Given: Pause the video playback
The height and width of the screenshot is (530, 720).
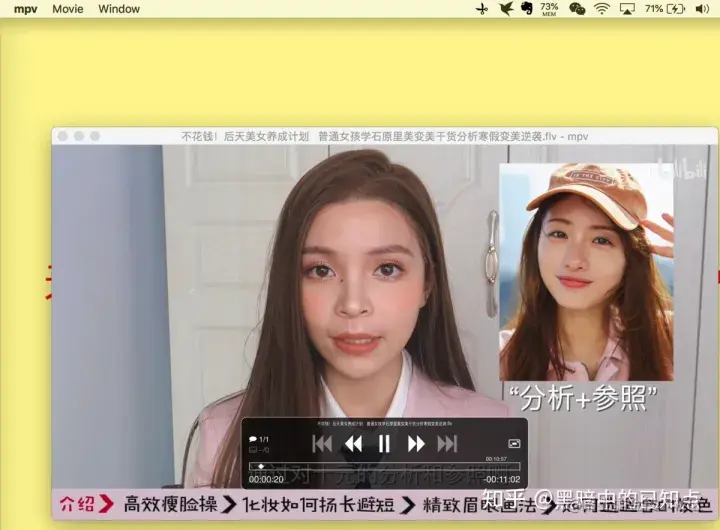Looking at the screenshot, I should click(x=384, y=444).
